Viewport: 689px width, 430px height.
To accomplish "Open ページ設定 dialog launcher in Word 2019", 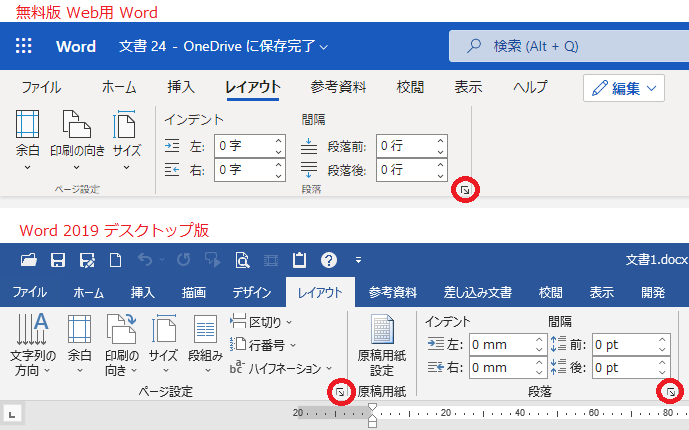I will click(341, 392).
